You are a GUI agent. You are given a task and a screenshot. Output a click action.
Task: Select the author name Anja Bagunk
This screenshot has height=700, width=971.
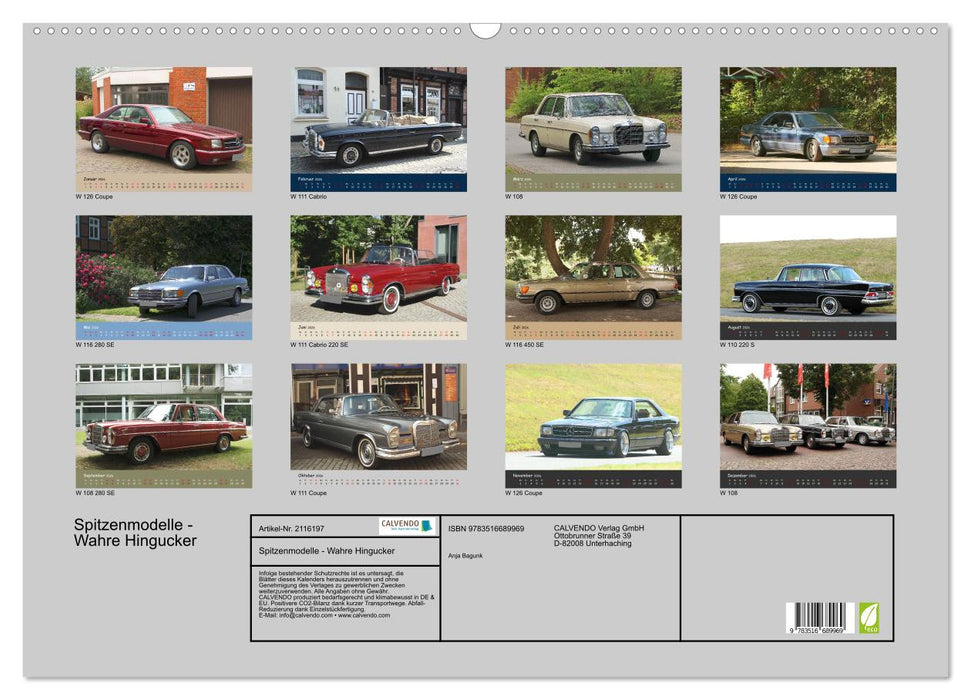[x=466, y=556]
